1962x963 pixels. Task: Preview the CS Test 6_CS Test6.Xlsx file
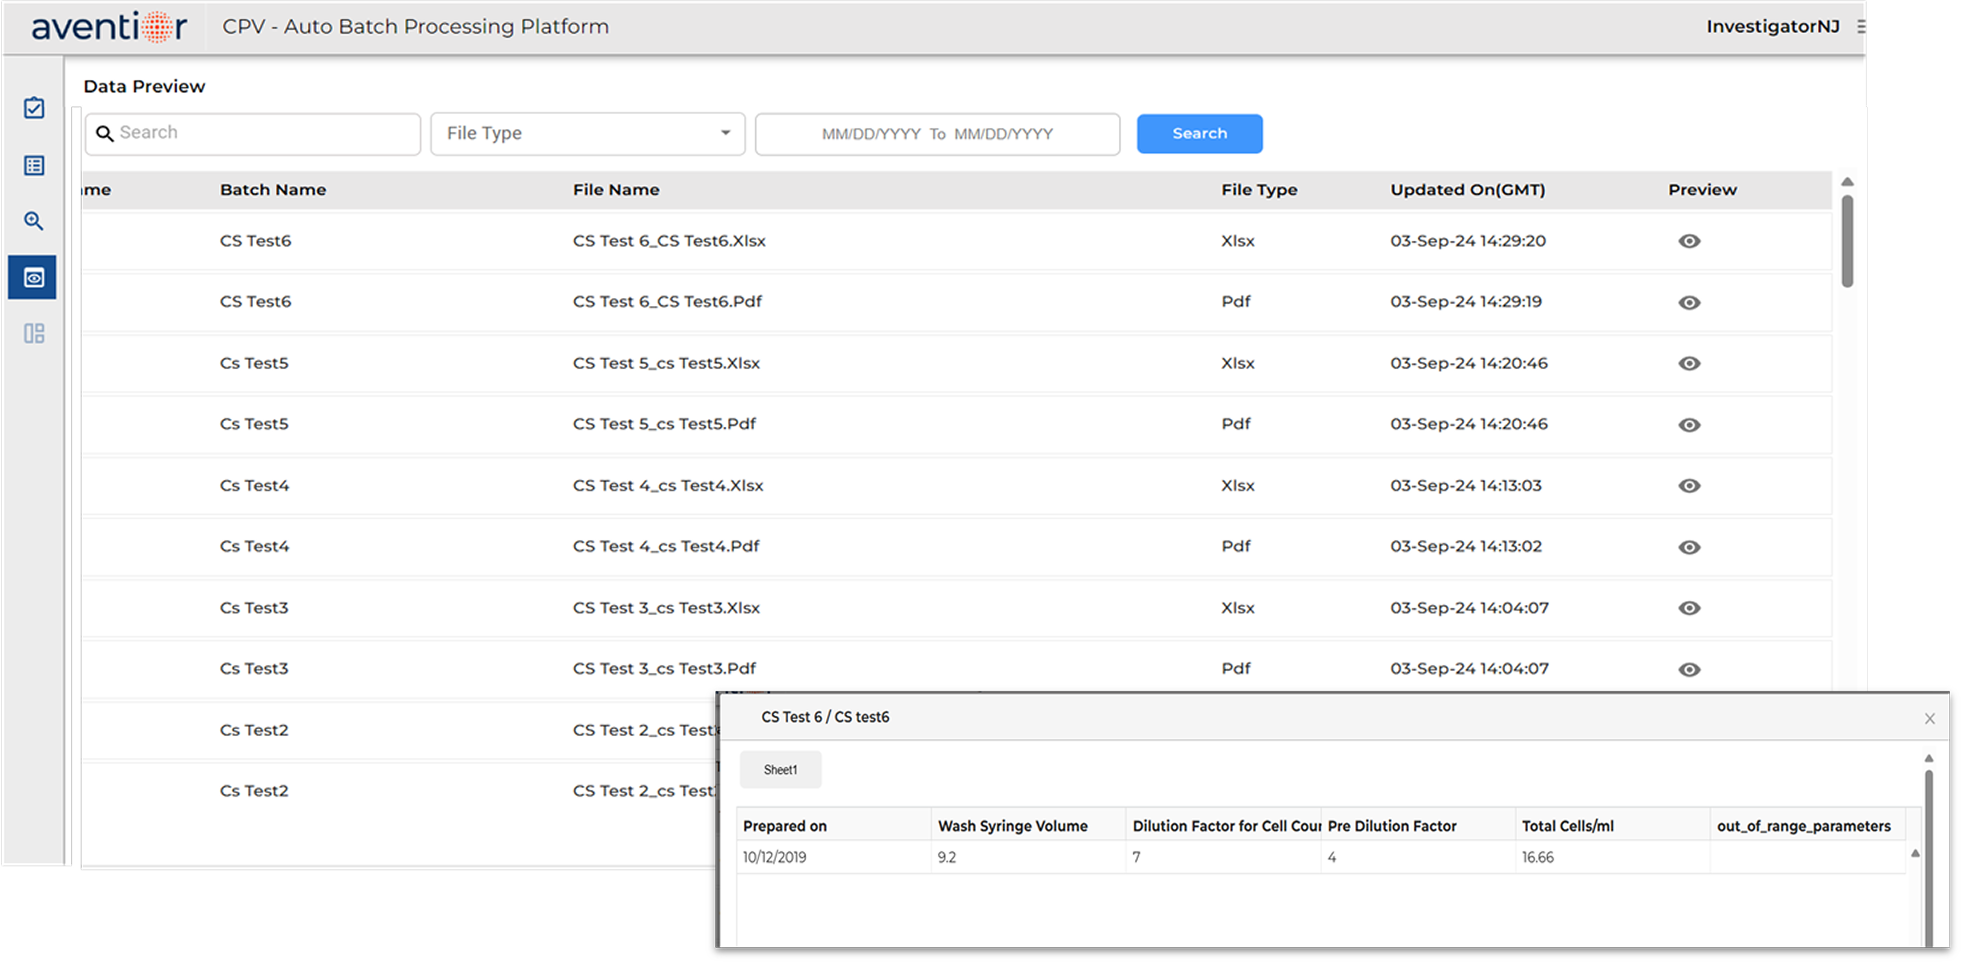coord(1689,241)
